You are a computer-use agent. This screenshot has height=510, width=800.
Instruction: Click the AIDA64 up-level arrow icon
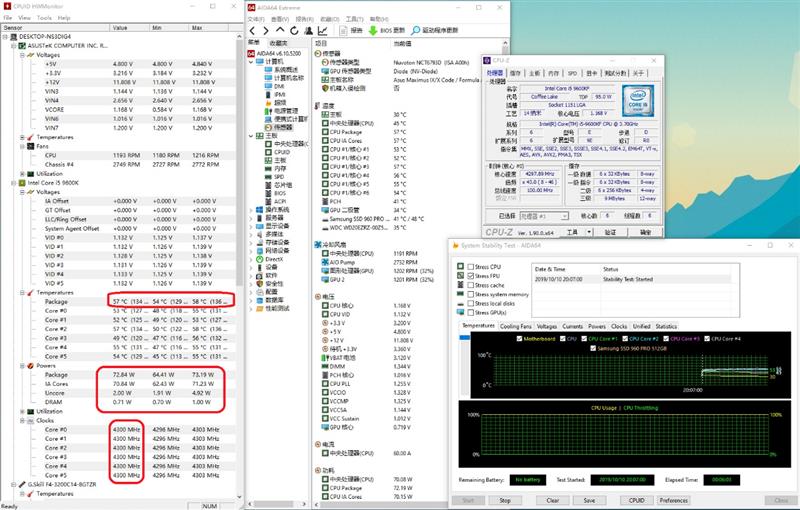(280, 31)
